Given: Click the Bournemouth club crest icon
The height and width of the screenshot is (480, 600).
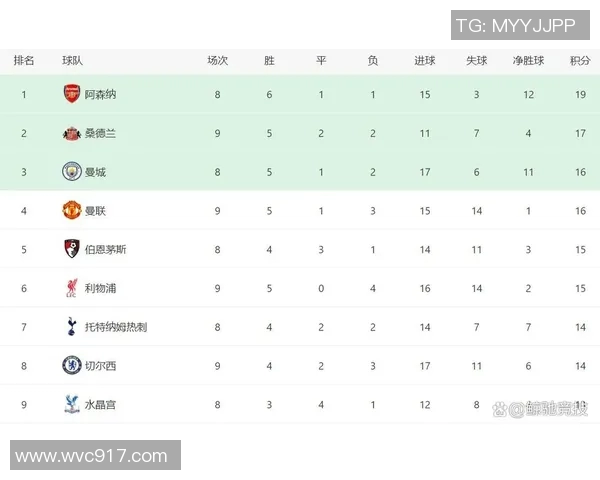Looking at the screenshot, I should point(72,249).
